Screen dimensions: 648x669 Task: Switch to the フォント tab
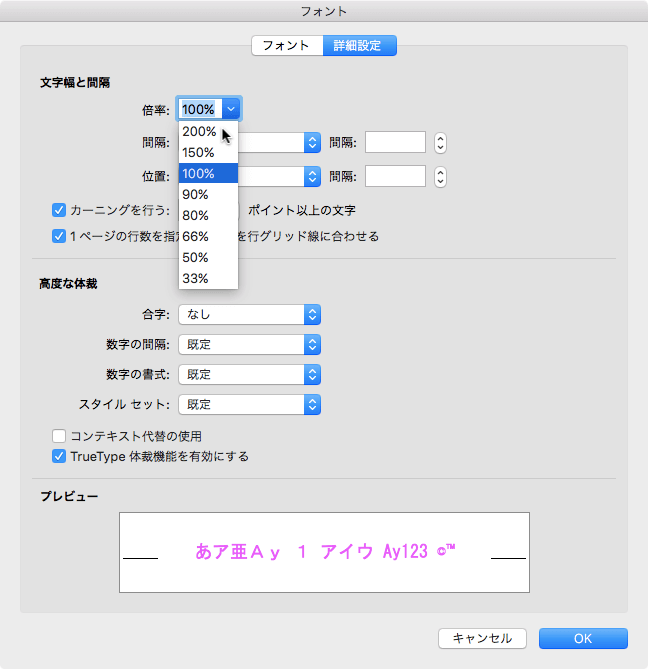(286, 46)
